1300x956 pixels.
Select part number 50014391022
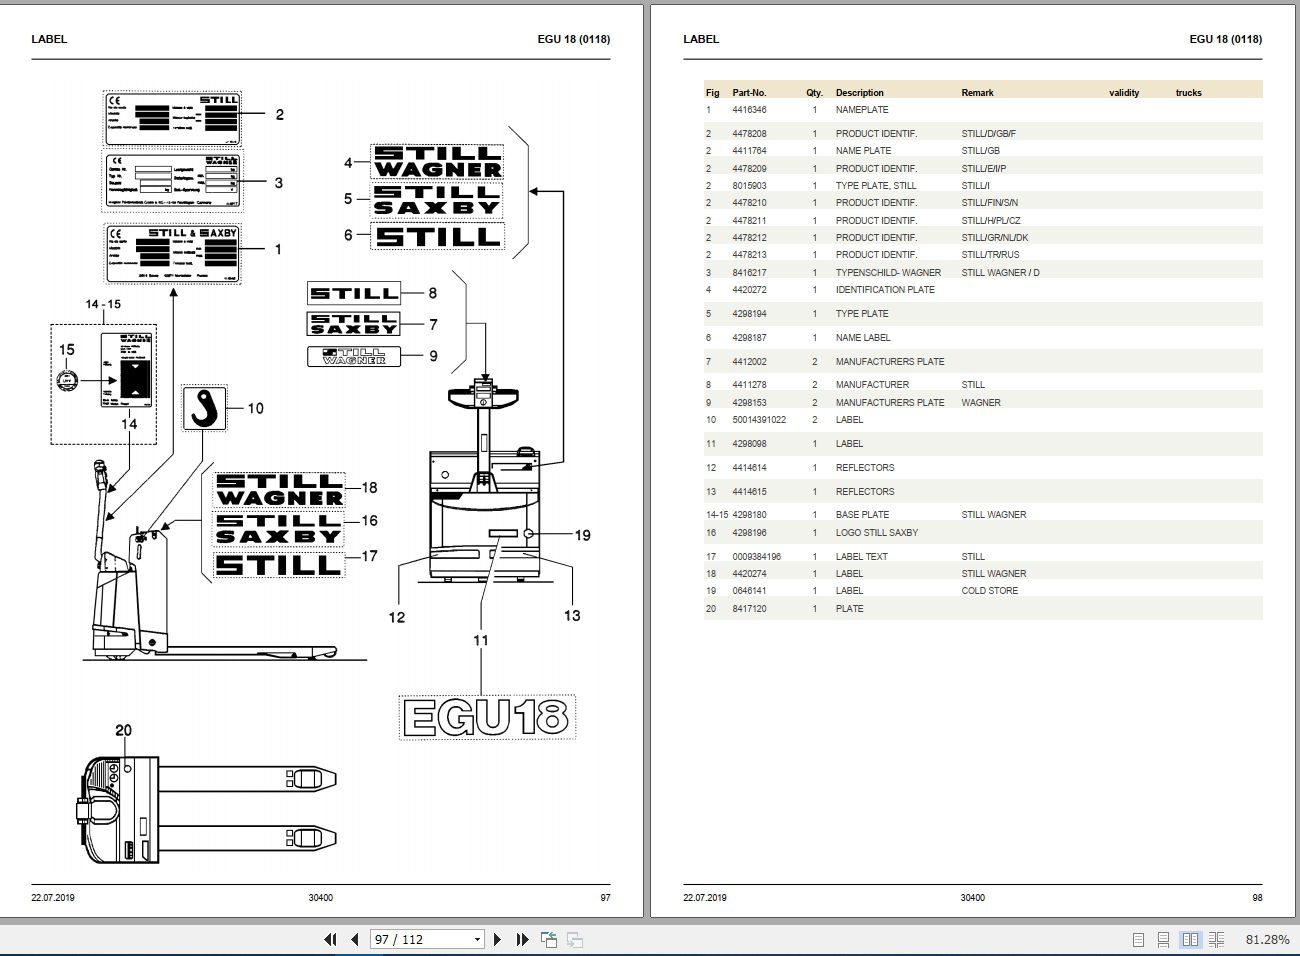[x=759, y=420]
